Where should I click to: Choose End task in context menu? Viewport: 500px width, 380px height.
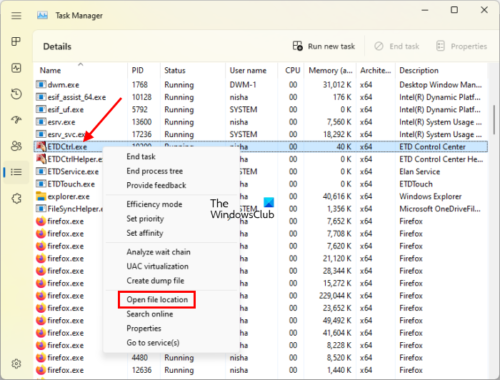pos(141,156)
